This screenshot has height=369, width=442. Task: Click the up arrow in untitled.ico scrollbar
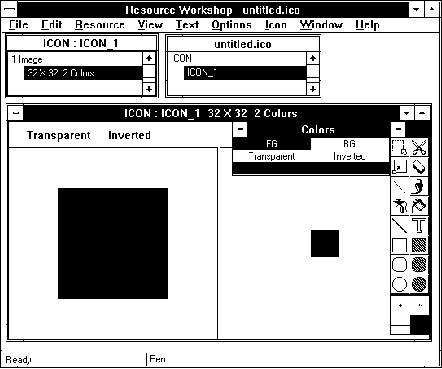coord(313,58)
